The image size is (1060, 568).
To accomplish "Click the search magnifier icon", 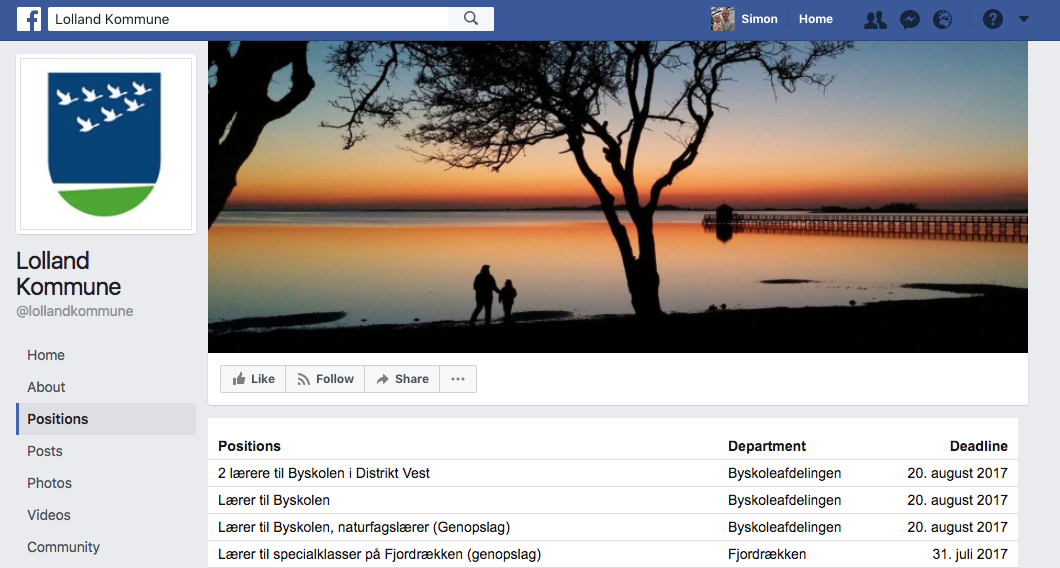I will point(472,19).
